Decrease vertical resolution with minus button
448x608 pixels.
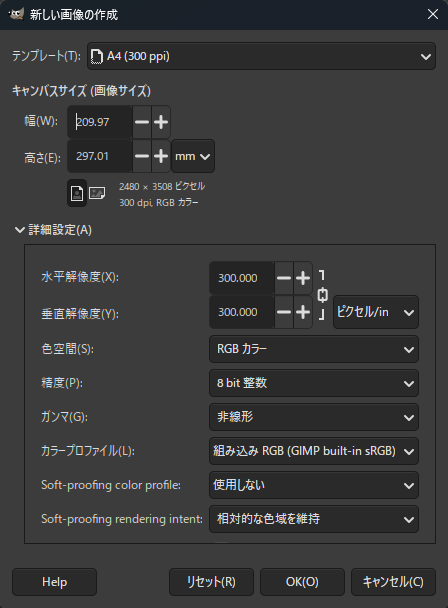point(284,312)
